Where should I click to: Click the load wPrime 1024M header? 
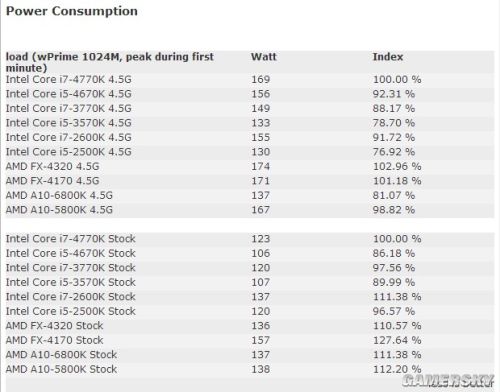[110, 62]
